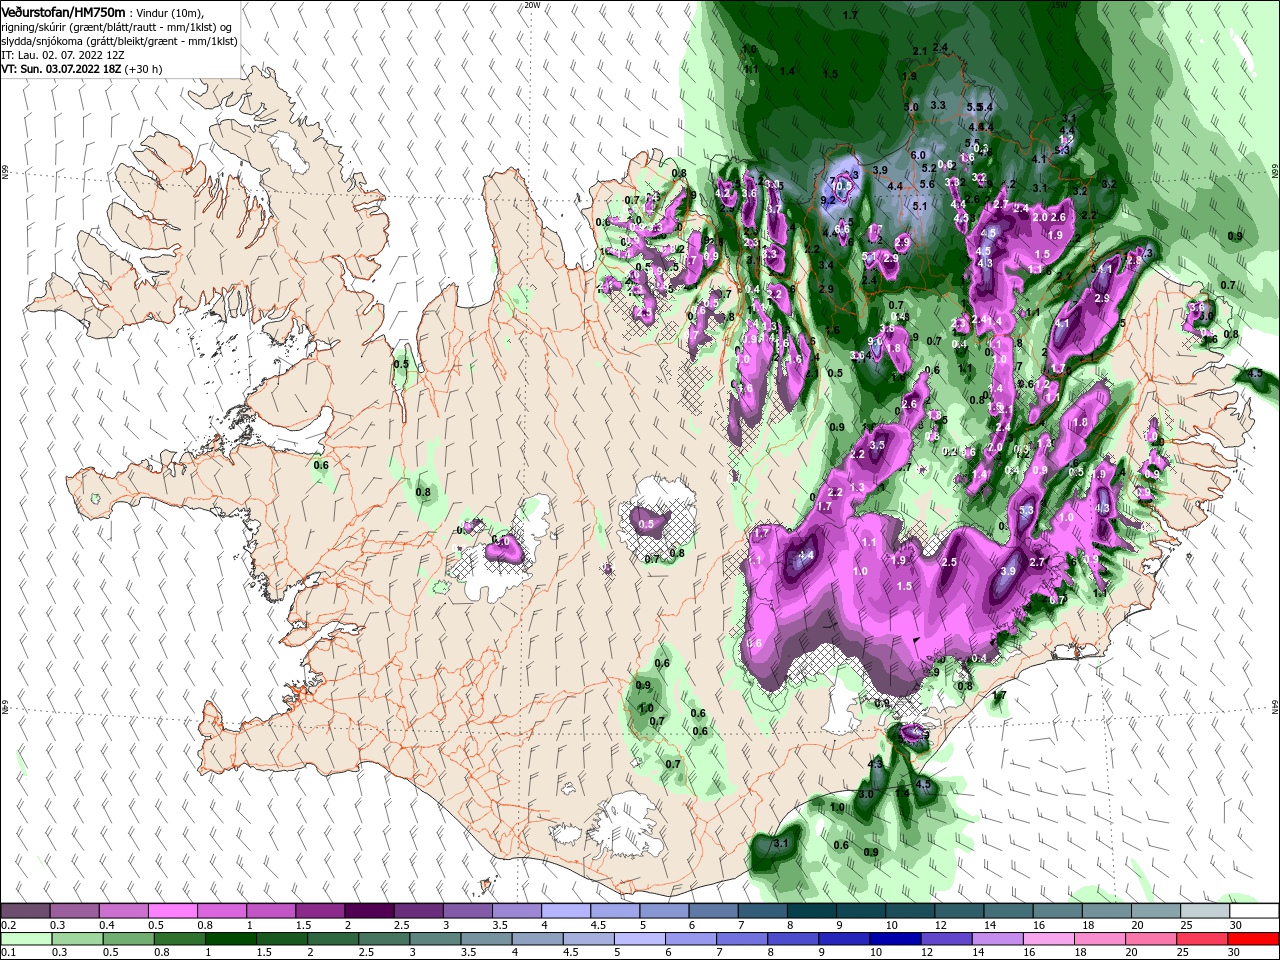This screenshot has height=960, width=1280.
Task: Click the 9.2 precipitation value on the map
Action: coord(827,200)
